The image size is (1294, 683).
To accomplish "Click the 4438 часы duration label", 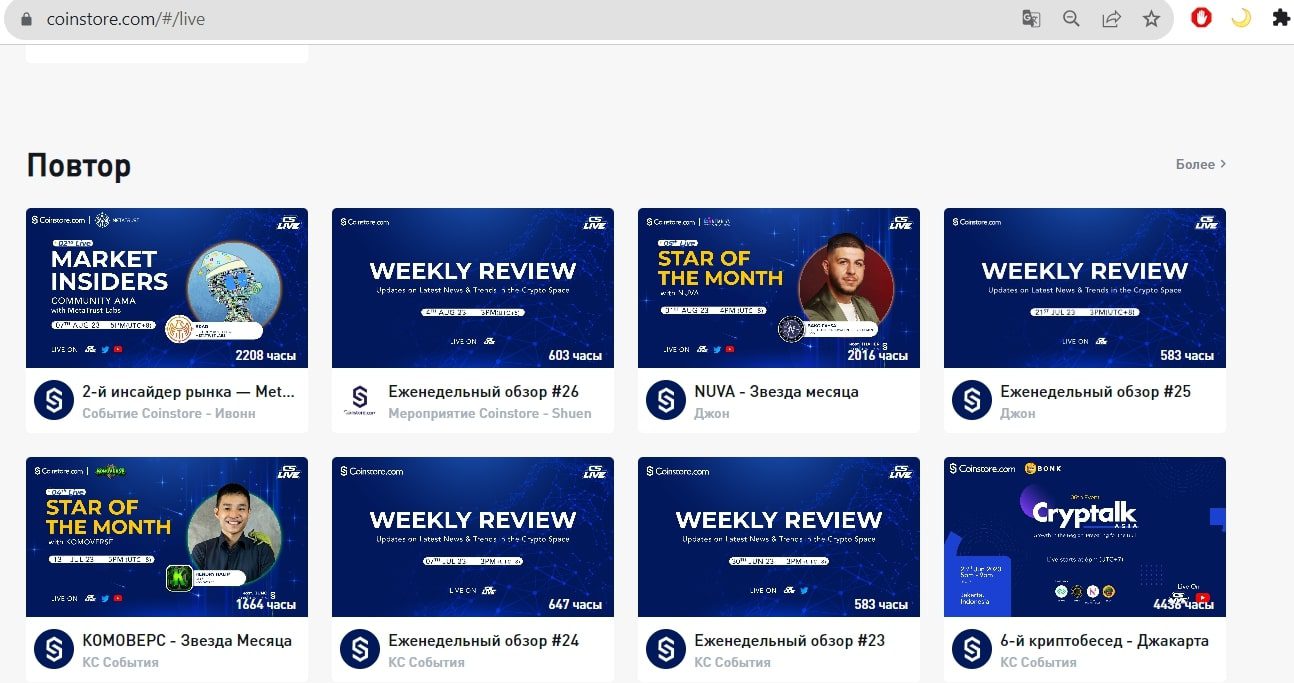I will (1183, 604).
